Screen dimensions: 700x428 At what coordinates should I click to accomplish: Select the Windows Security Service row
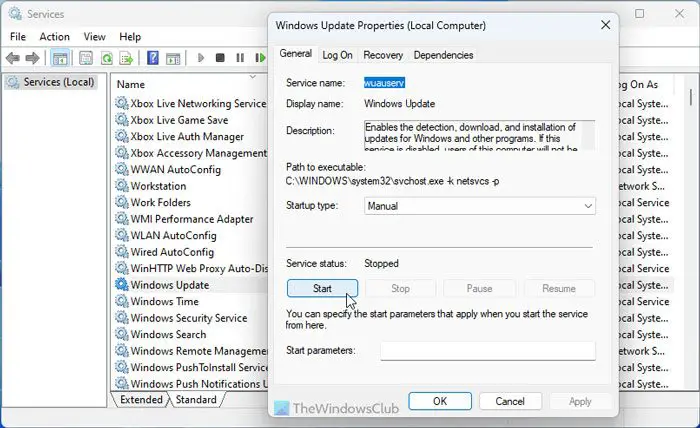(x=191, y=318)
